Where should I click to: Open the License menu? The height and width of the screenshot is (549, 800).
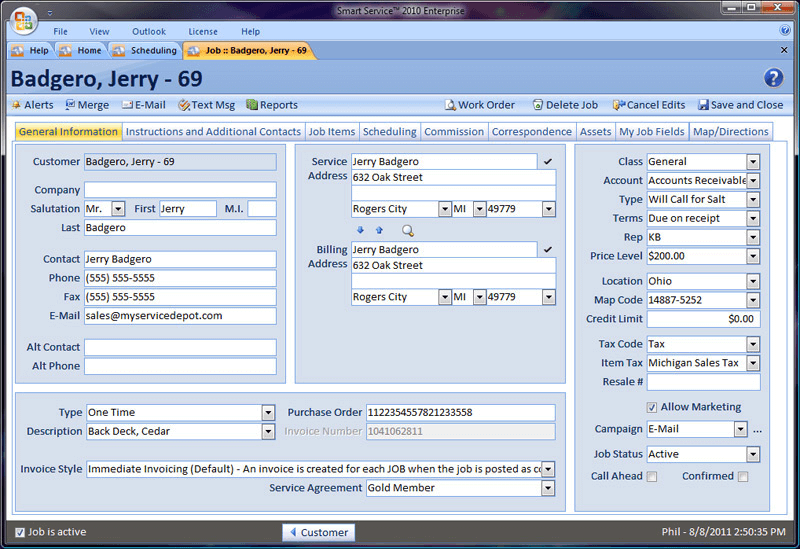pos(203,32)
